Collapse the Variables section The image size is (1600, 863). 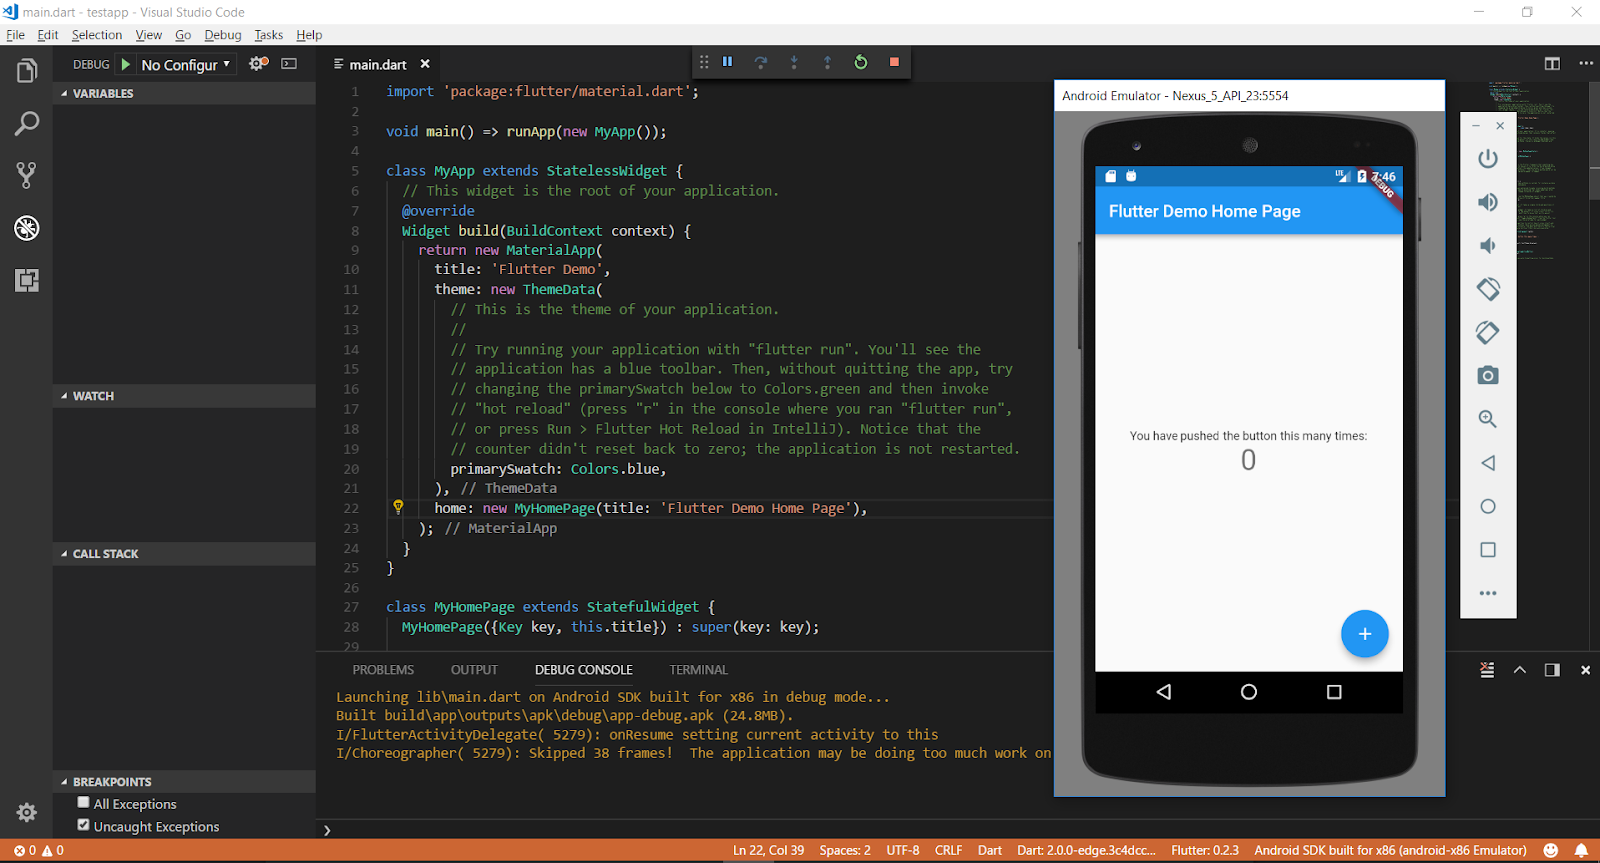click(184, 93)
